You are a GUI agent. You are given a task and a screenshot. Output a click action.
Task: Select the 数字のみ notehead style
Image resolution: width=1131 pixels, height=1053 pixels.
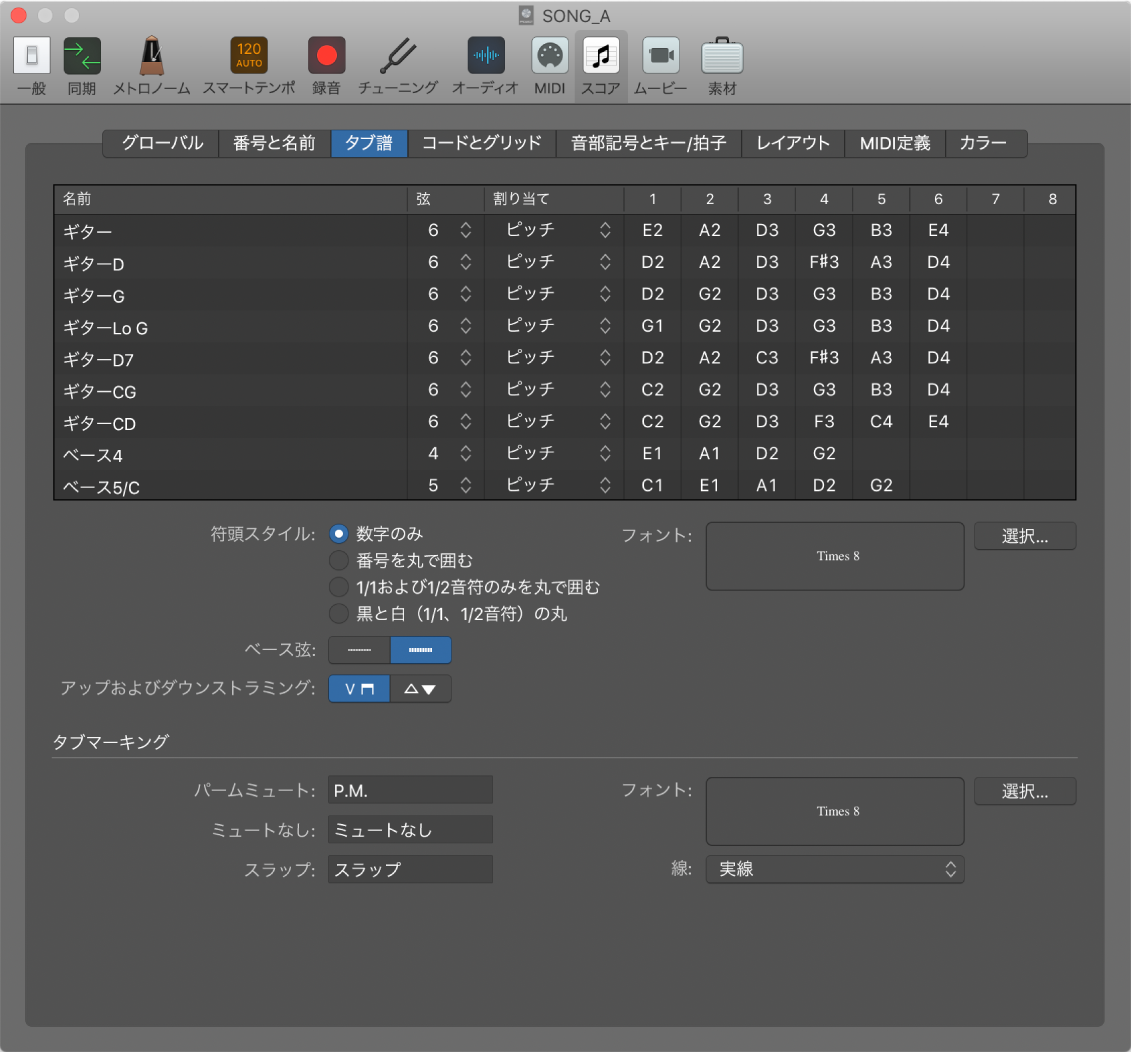[339, 534]
